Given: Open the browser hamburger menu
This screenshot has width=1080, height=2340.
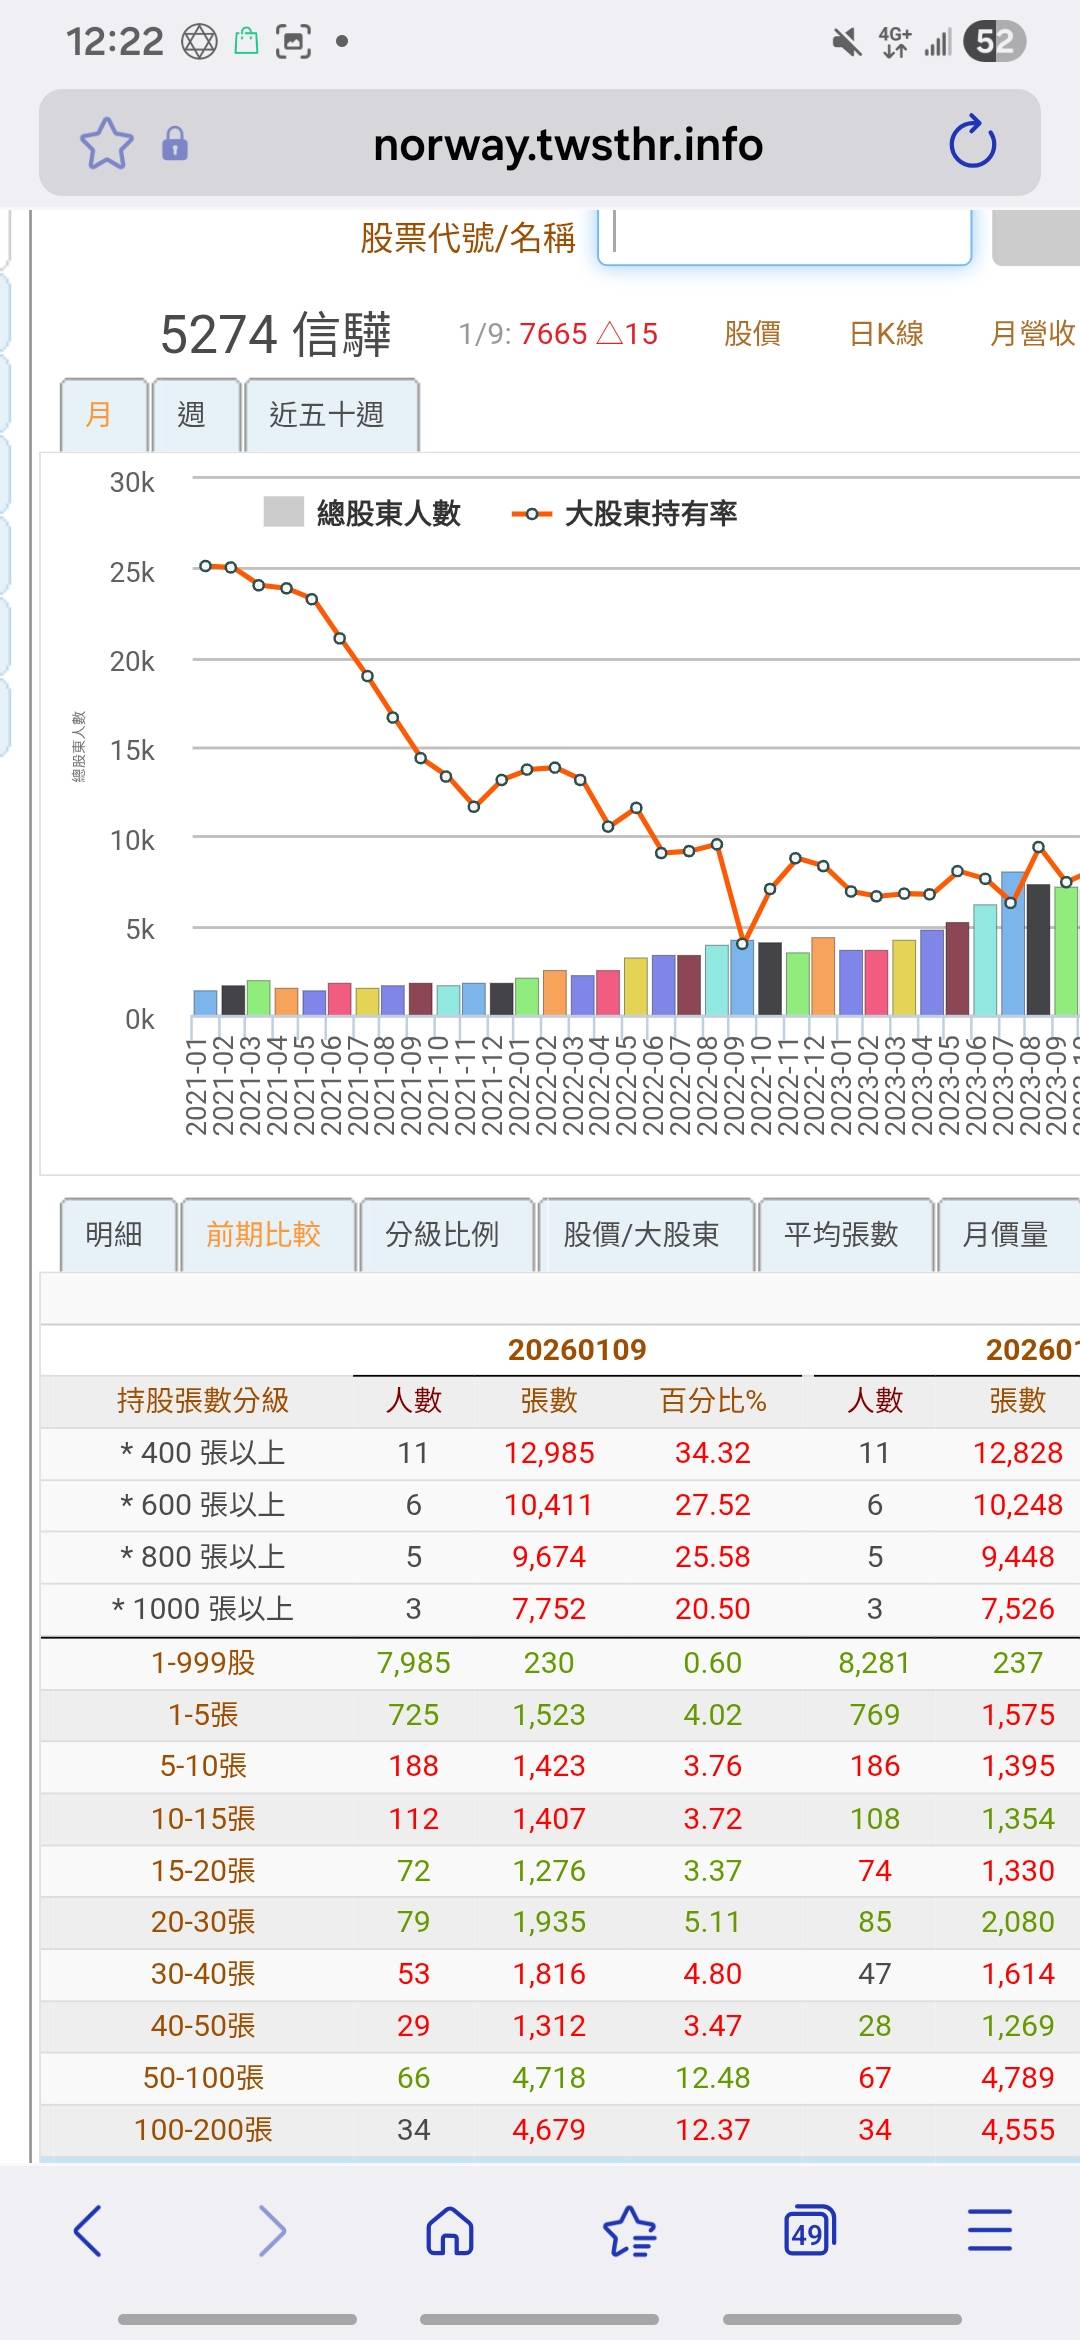Looking at the screenshot, I should point(989,2231).
